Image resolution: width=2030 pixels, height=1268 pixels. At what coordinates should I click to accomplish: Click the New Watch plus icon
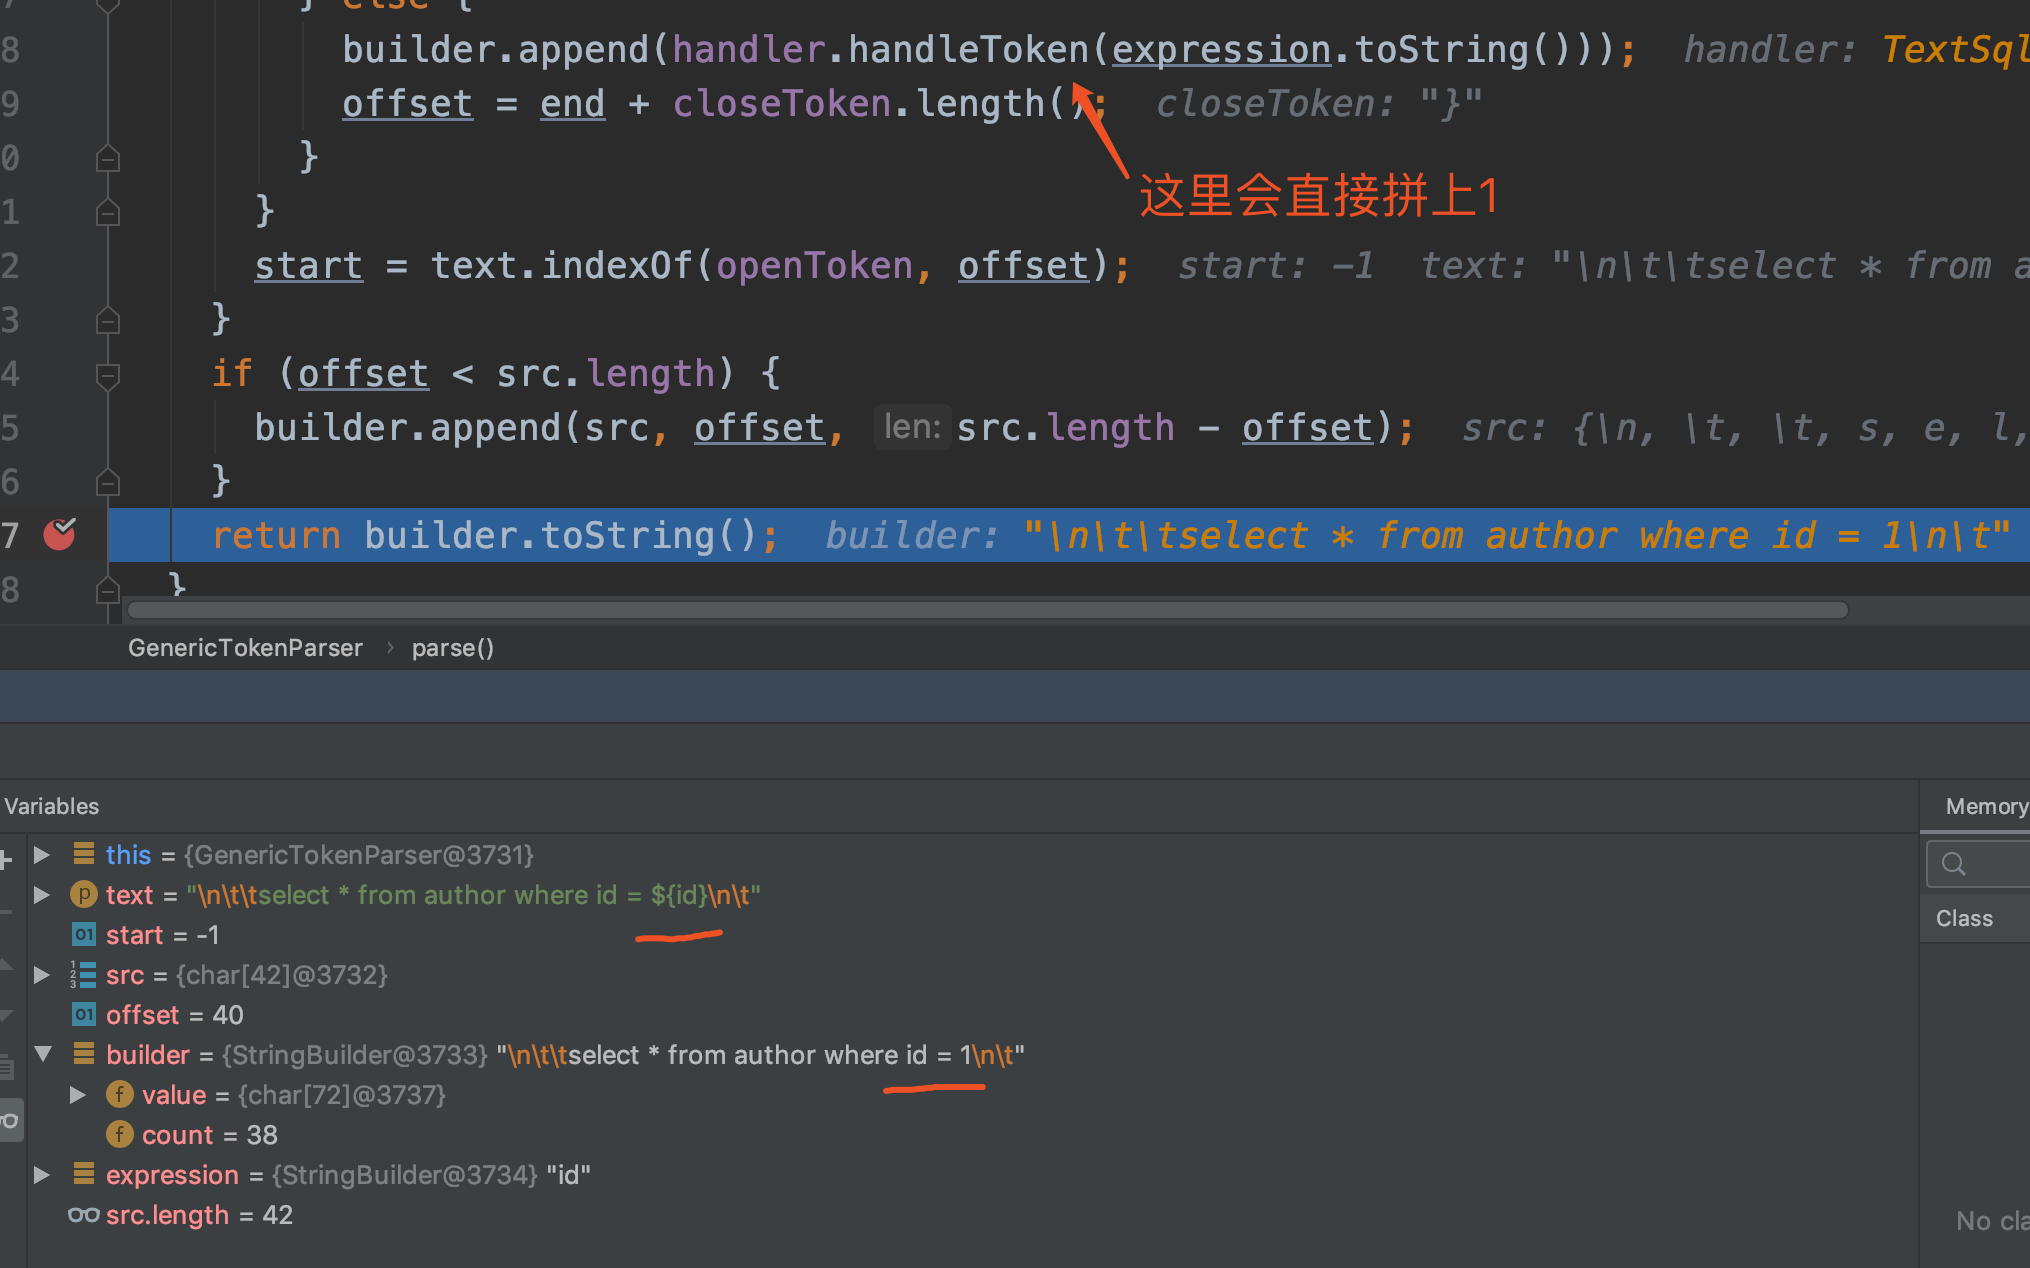tap(6, 858)
